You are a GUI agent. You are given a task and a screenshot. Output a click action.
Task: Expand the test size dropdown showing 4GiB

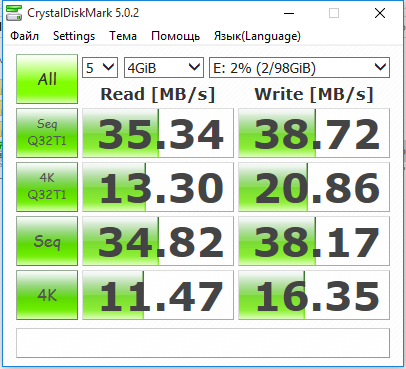164,68
